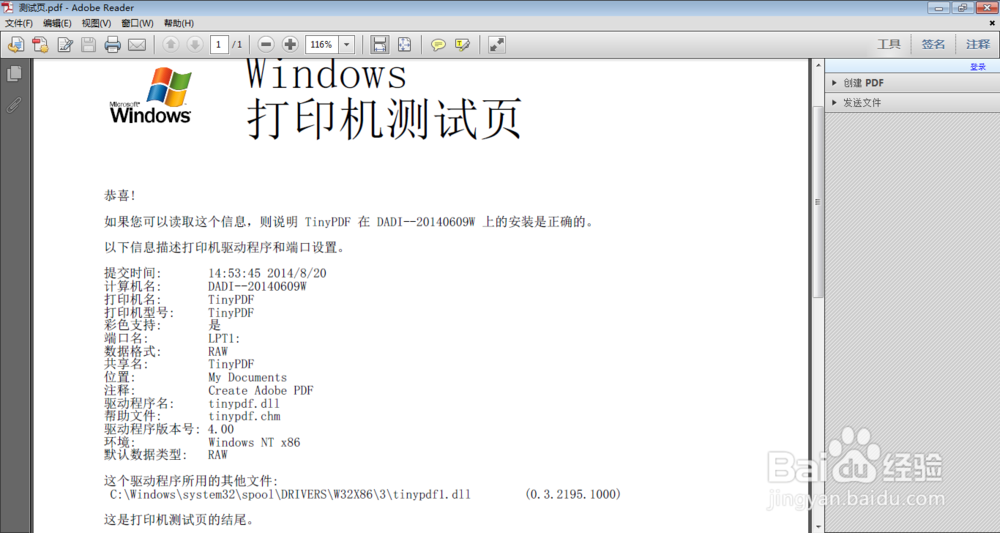Click the label 驱动程序版本号:

pyautogui.click(x=153, y=429)
